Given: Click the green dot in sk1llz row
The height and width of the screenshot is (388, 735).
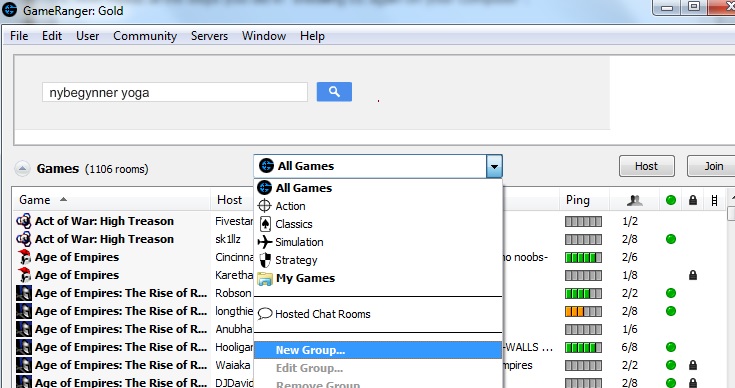Looking at the screenshot, I should click(x=671, y=239).
